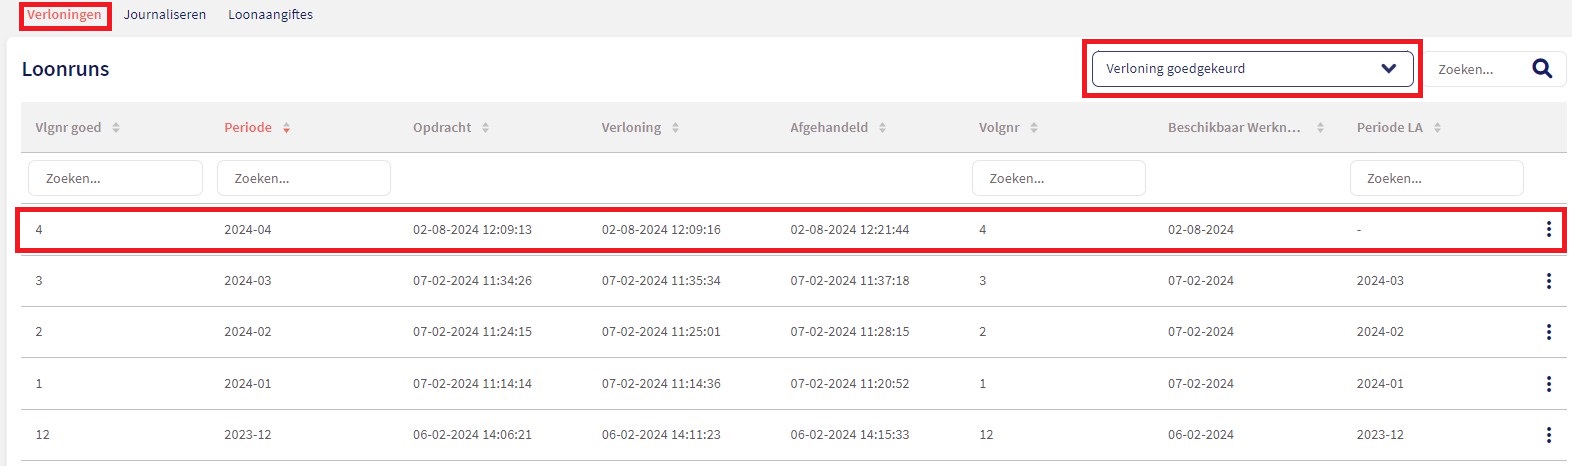This screenshot has width=1572, height=466.
Task: Open the three-dot menu for period 2023-12
Action: point(1548,435)
